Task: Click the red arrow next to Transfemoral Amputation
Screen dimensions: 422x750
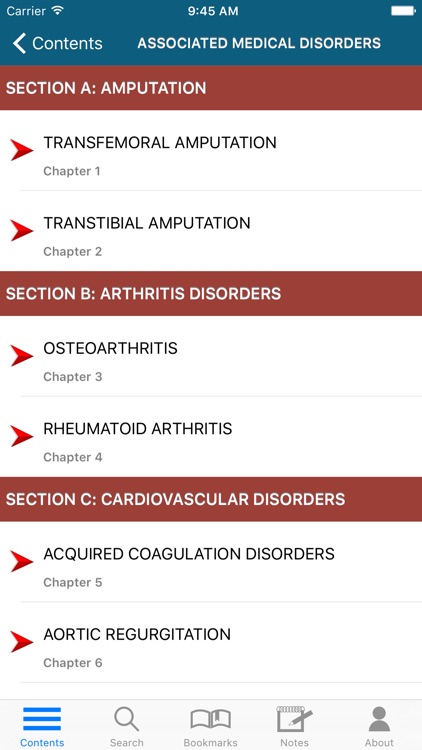Action: point(22,150)
